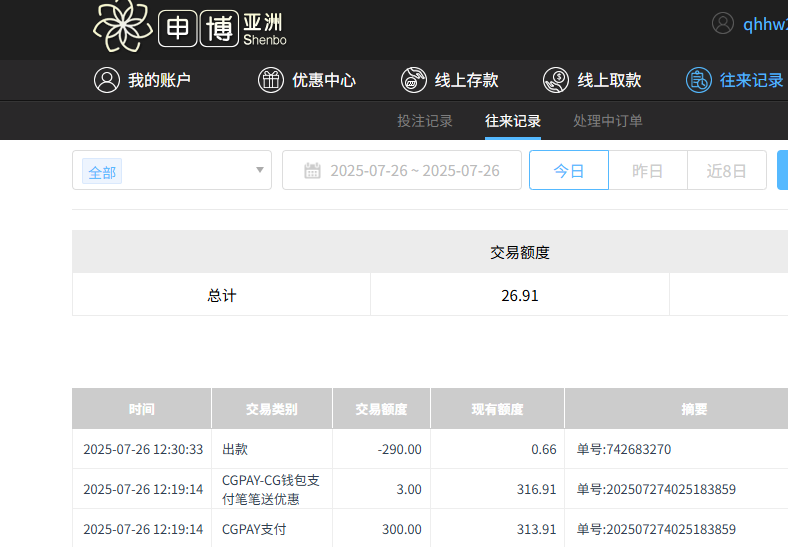Click the calendar icon in date field
Image resolution: width=788 pixels, height=547 pixels.
point(312,171)
